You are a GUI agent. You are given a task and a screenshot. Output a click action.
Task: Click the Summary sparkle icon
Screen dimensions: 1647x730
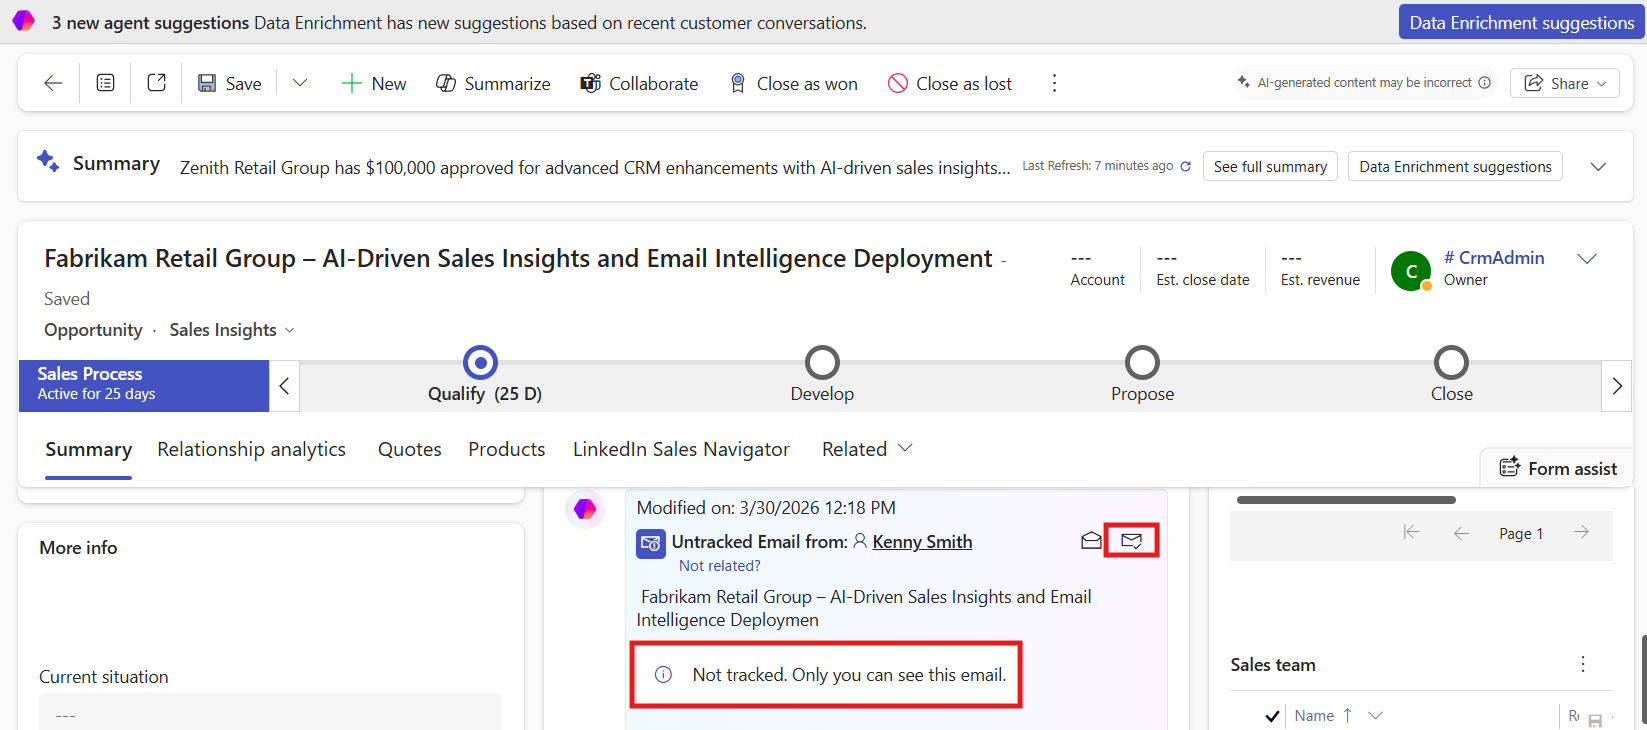pyautogui.click(x=48, y=161)
